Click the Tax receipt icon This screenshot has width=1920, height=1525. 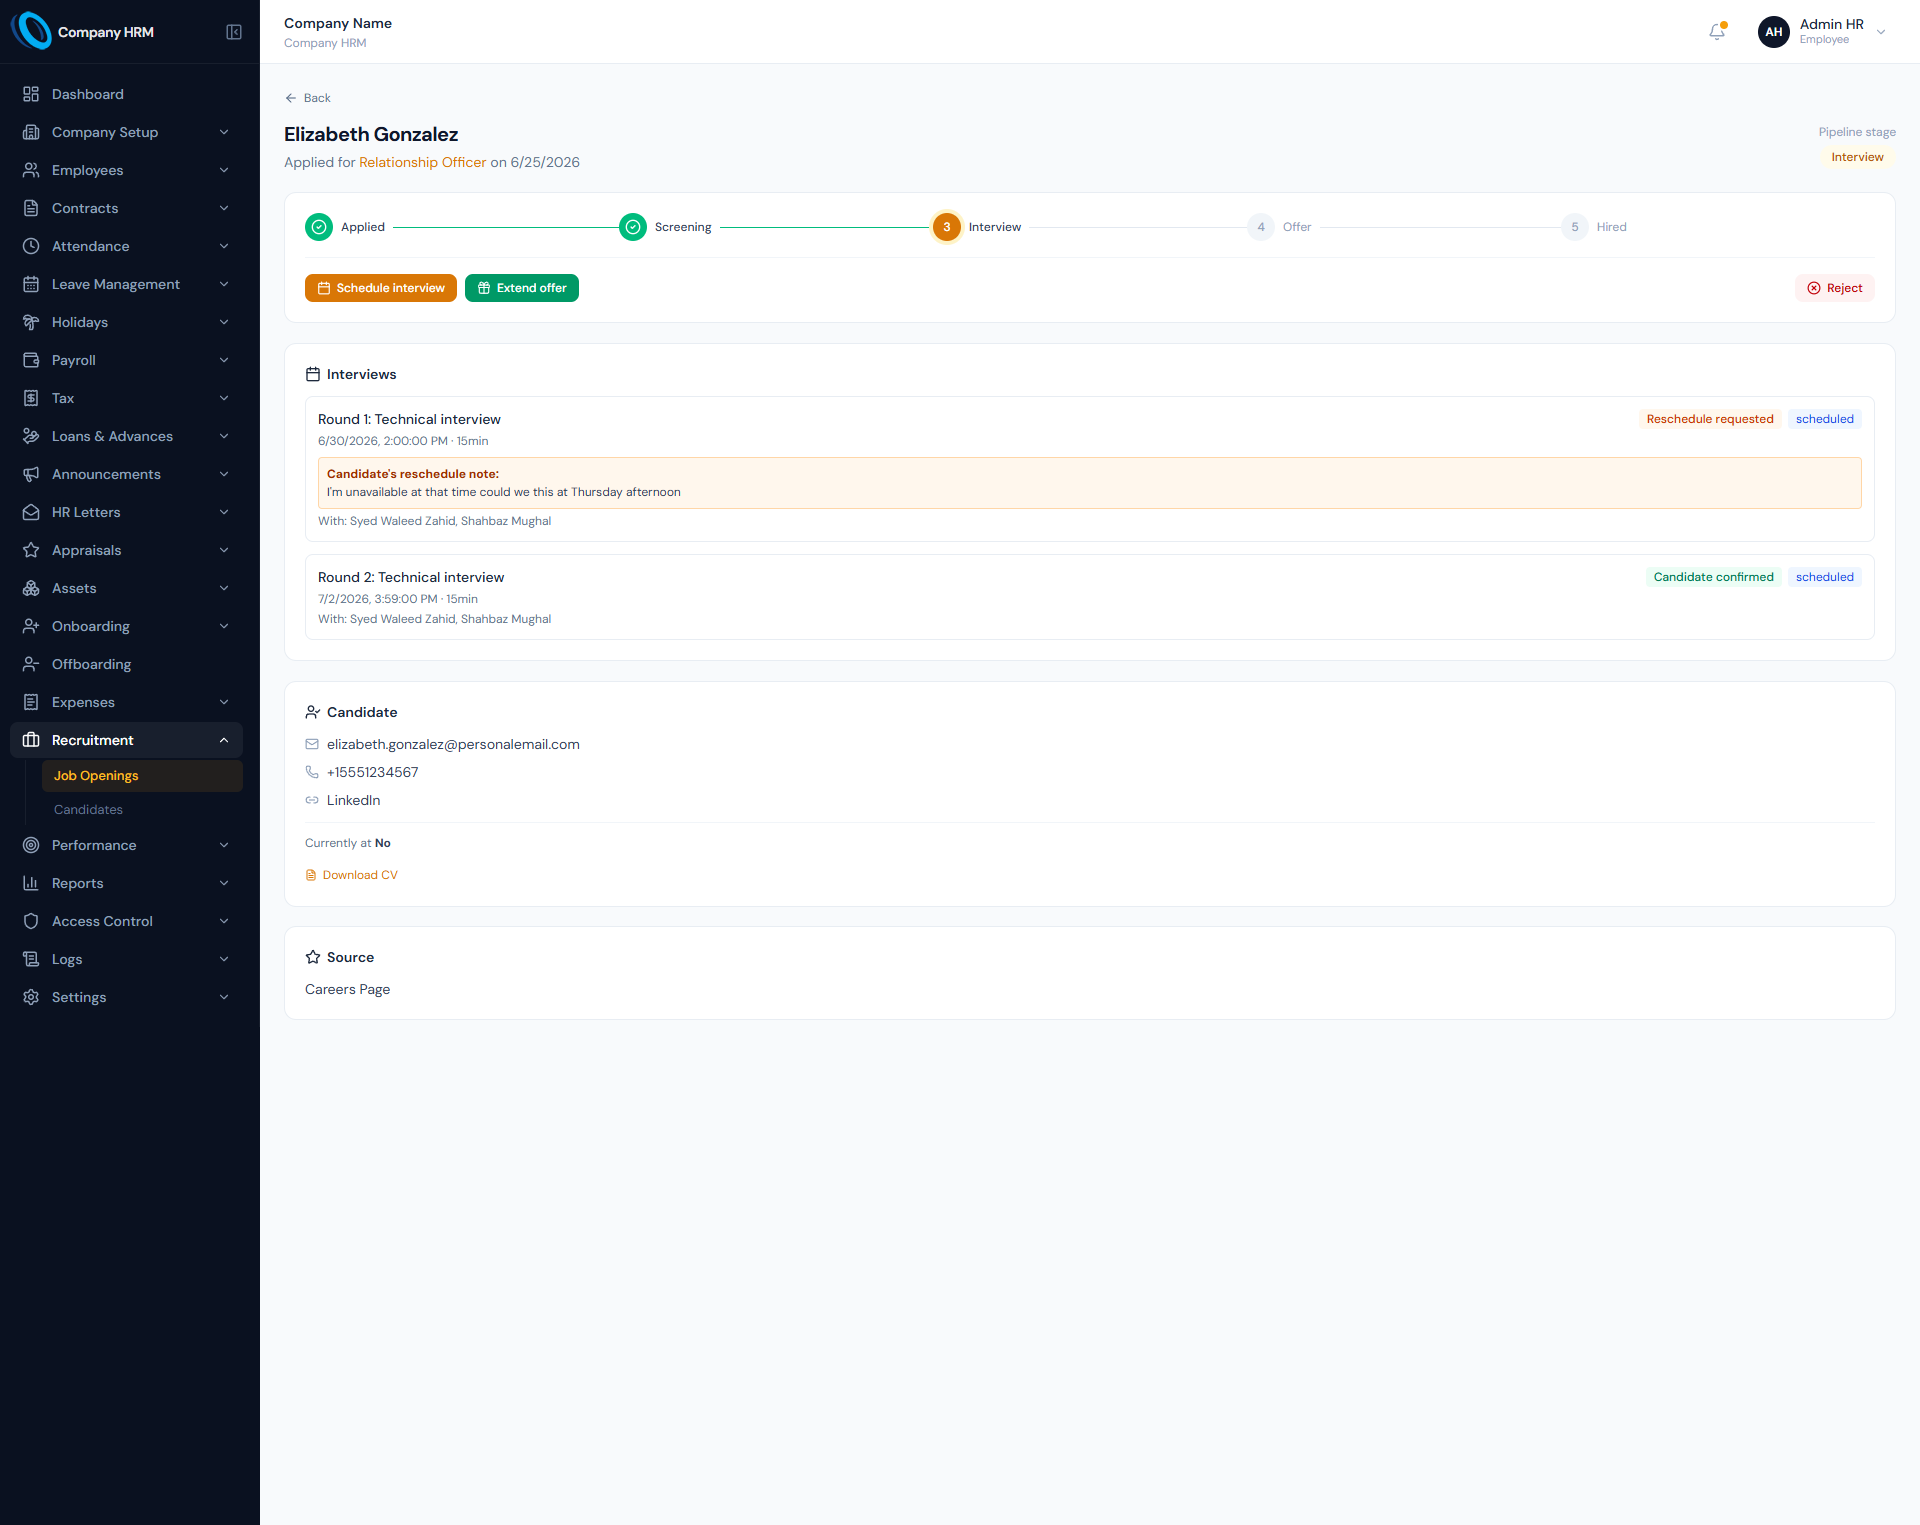[31, 398]
